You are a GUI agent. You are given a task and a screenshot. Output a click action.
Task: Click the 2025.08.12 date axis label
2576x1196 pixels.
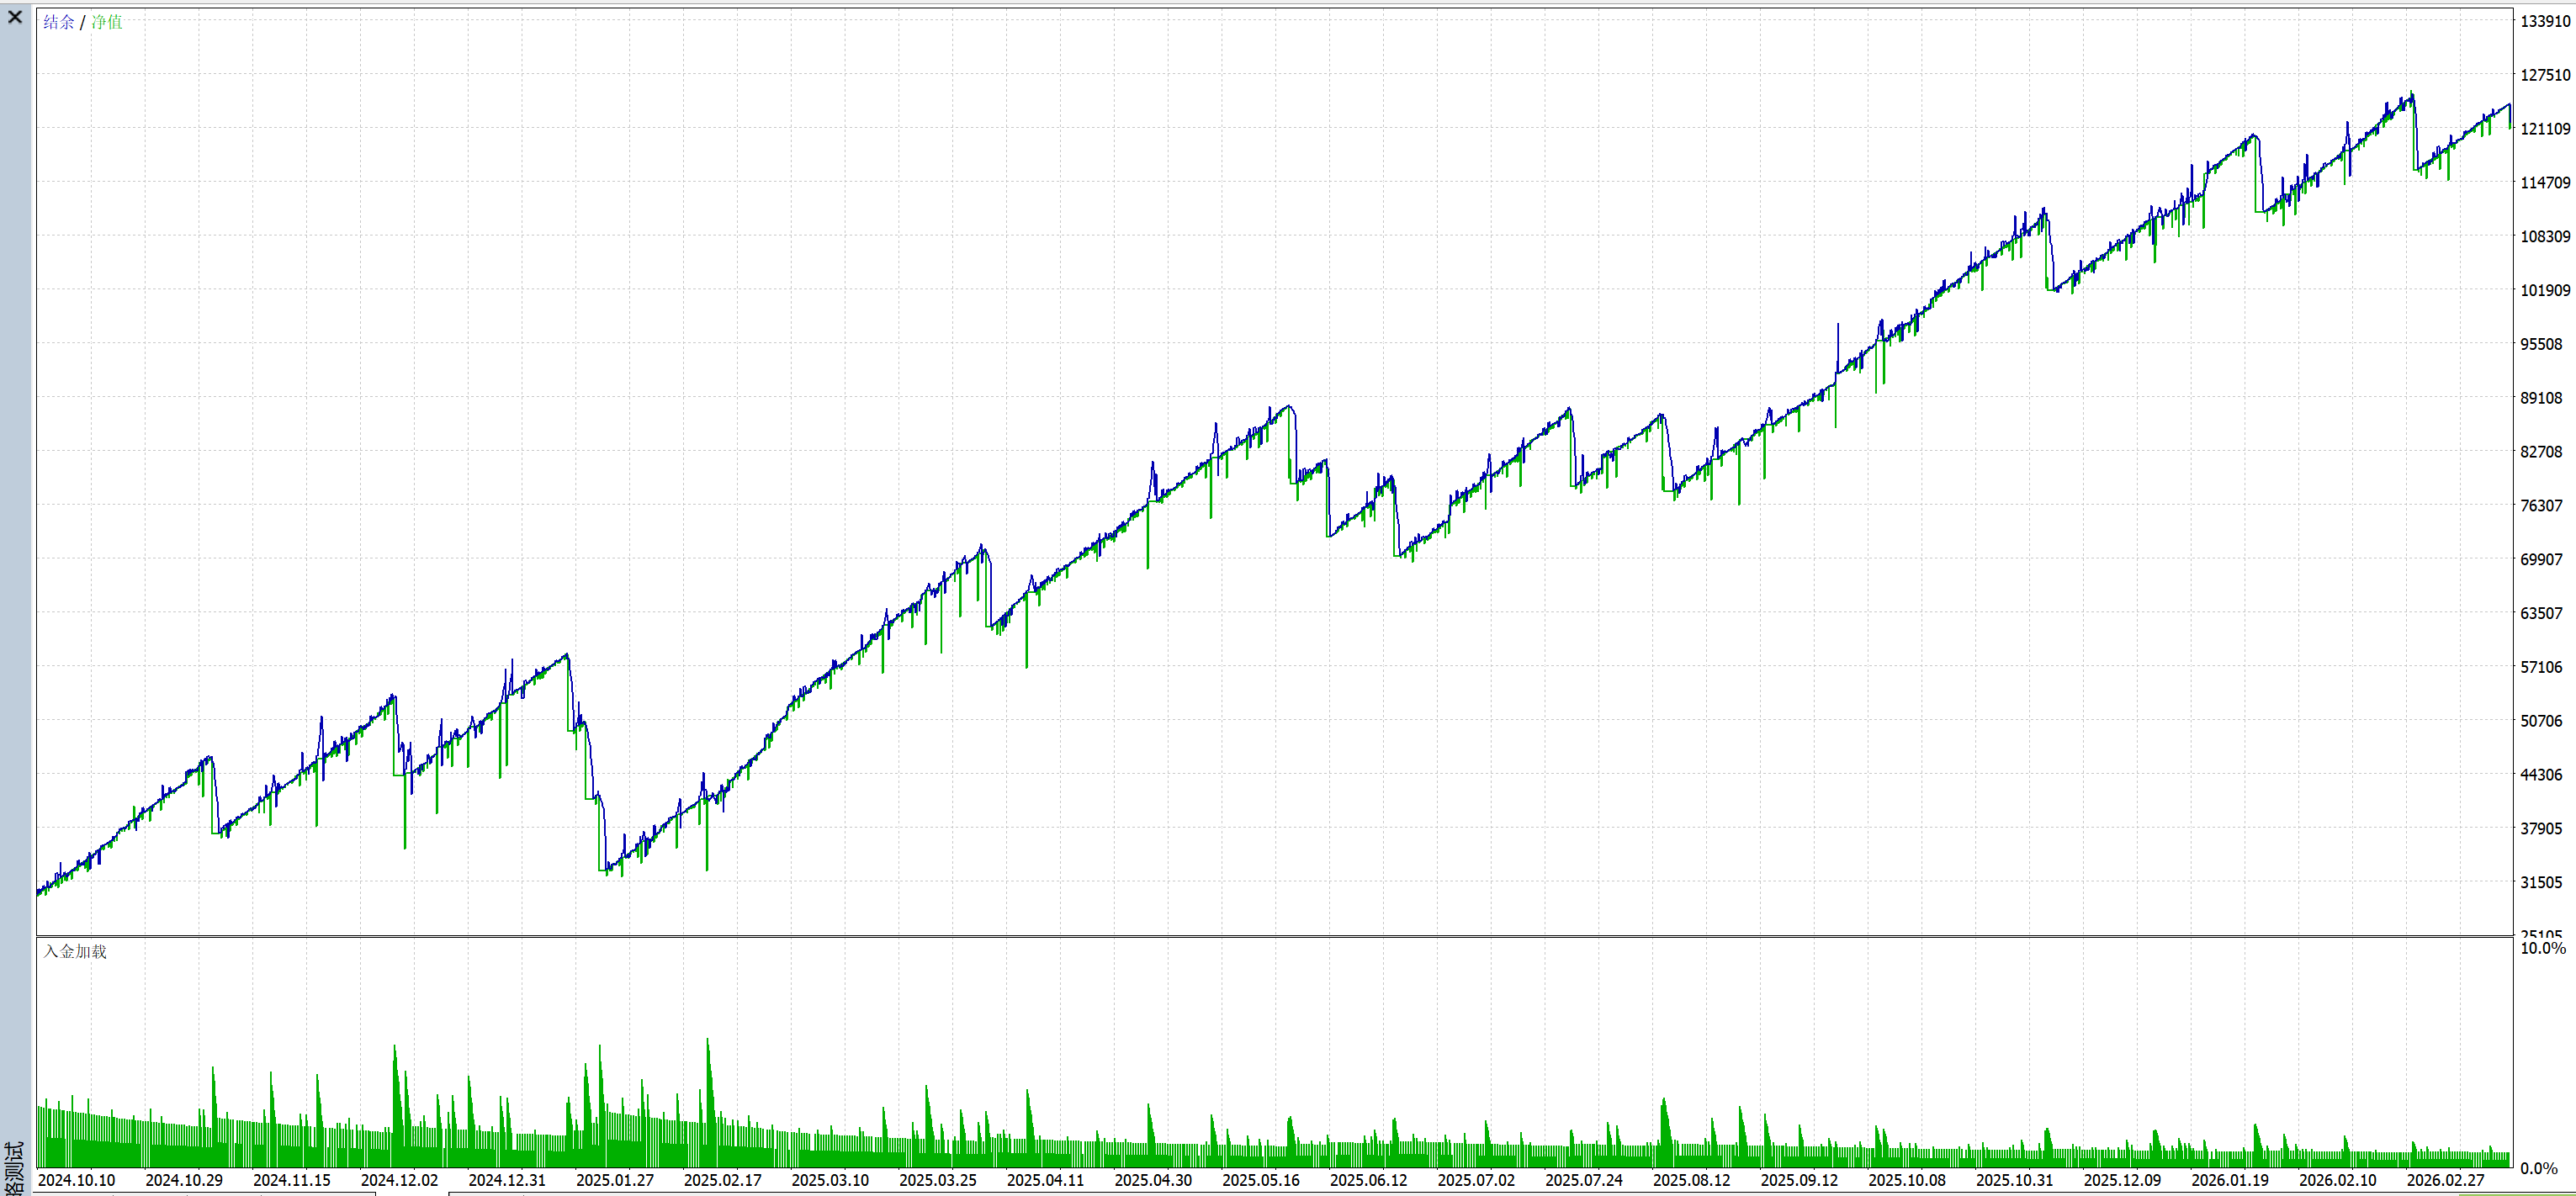point(1691,1180)
